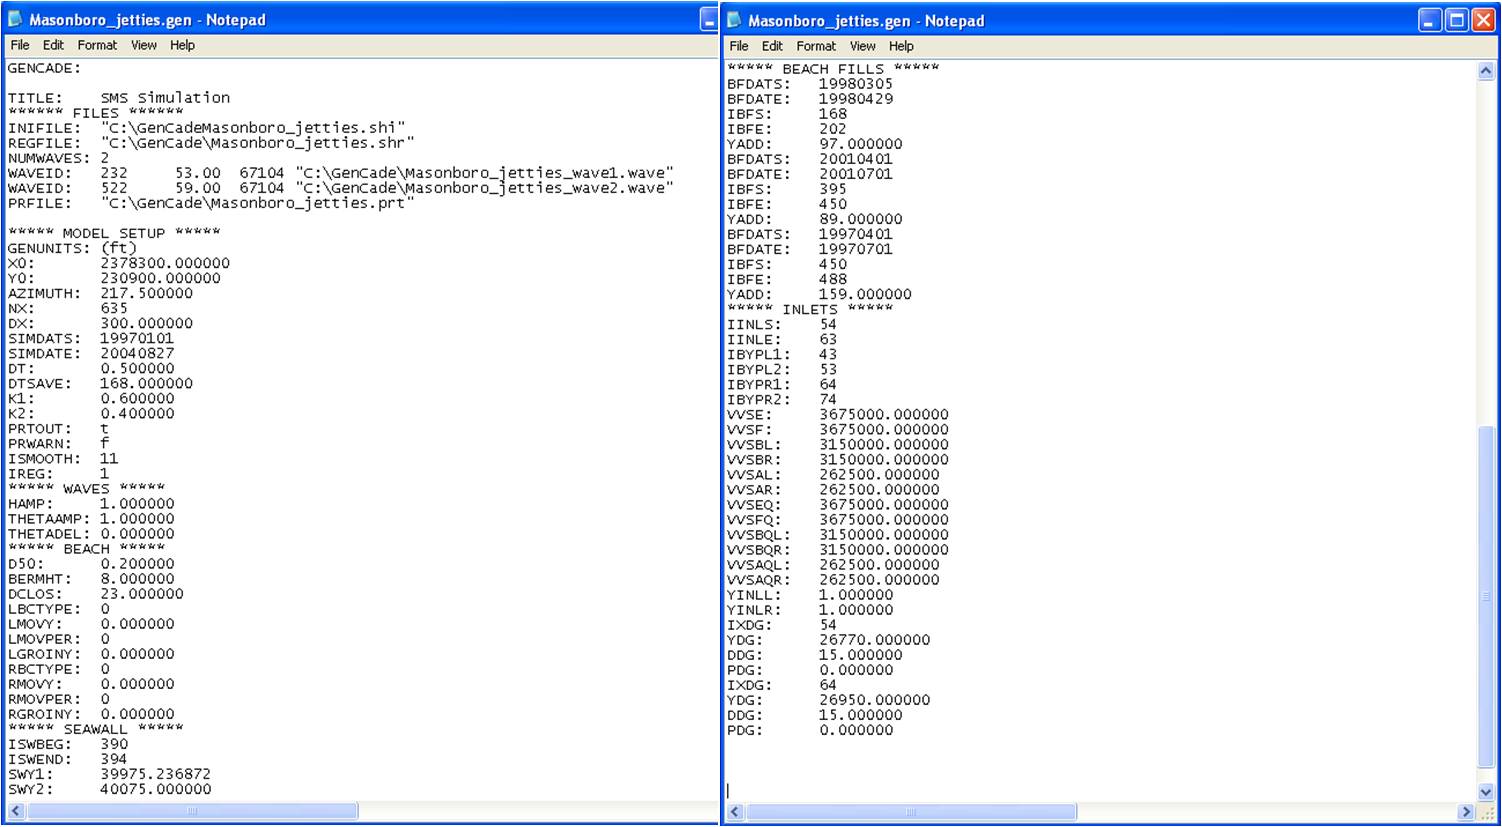Click YADD value 159.000000

pos(865,294)
